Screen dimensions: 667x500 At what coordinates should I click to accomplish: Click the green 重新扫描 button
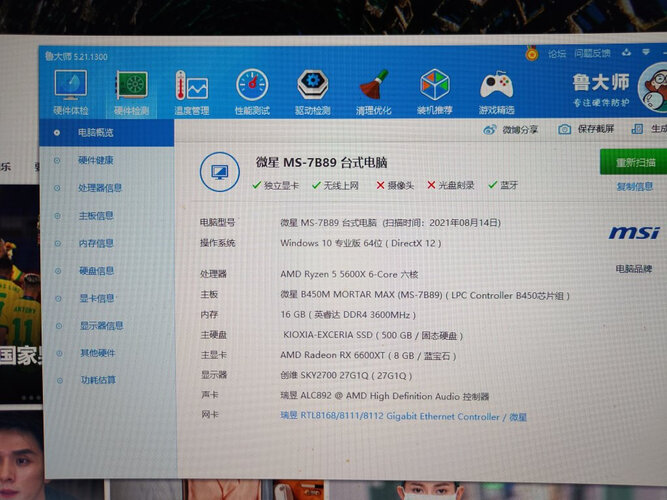[634, 162]
